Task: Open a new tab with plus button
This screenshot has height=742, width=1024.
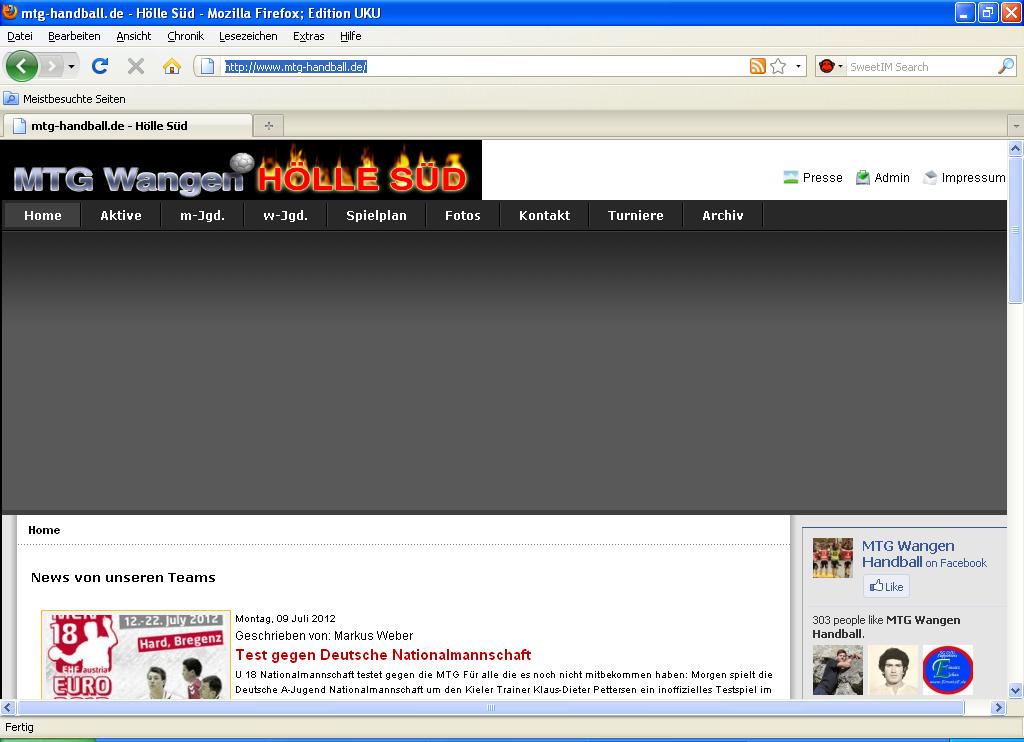Action: [x=268, y=126]
